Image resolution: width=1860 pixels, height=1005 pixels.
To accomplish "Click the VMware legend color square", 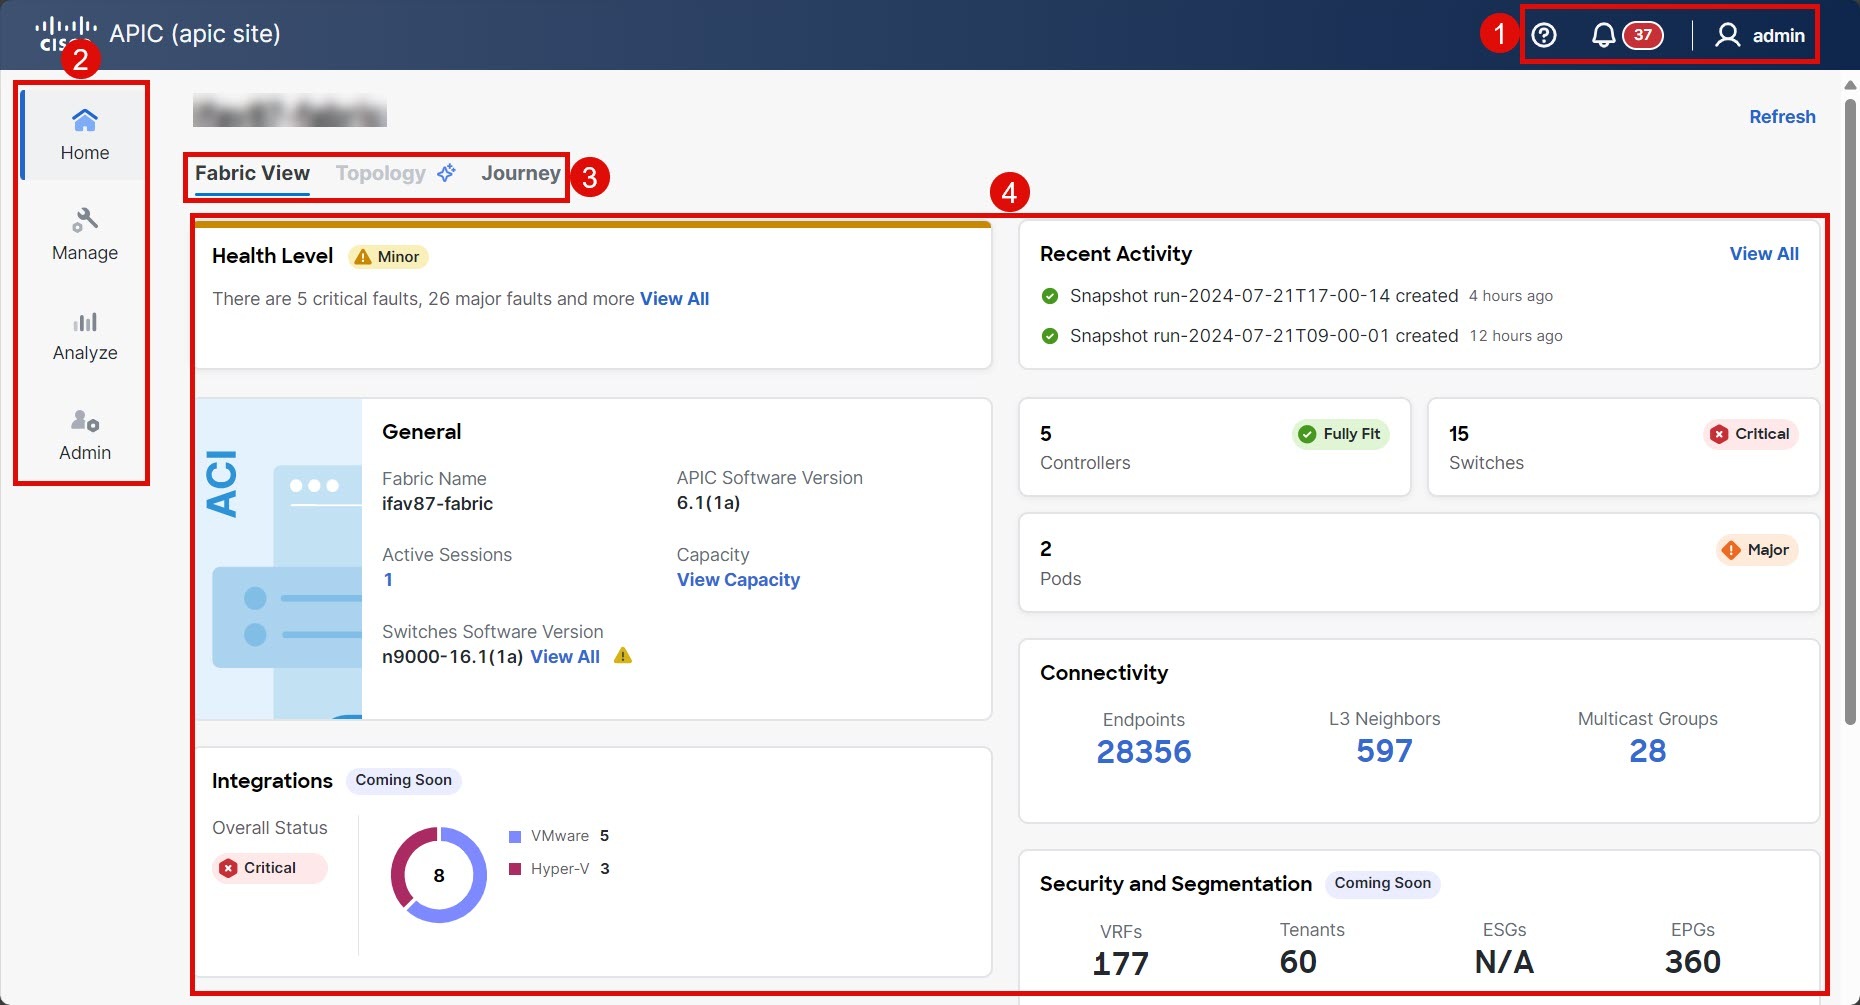I will 515,836.
